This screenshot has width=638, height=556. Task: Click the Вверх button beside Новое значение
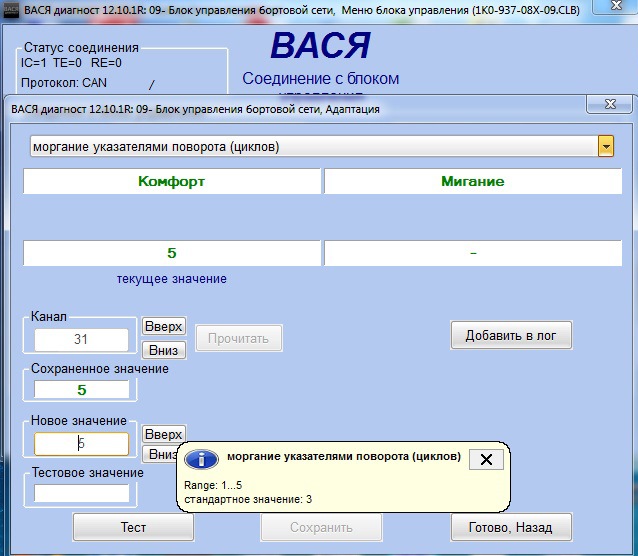point(164,434)
